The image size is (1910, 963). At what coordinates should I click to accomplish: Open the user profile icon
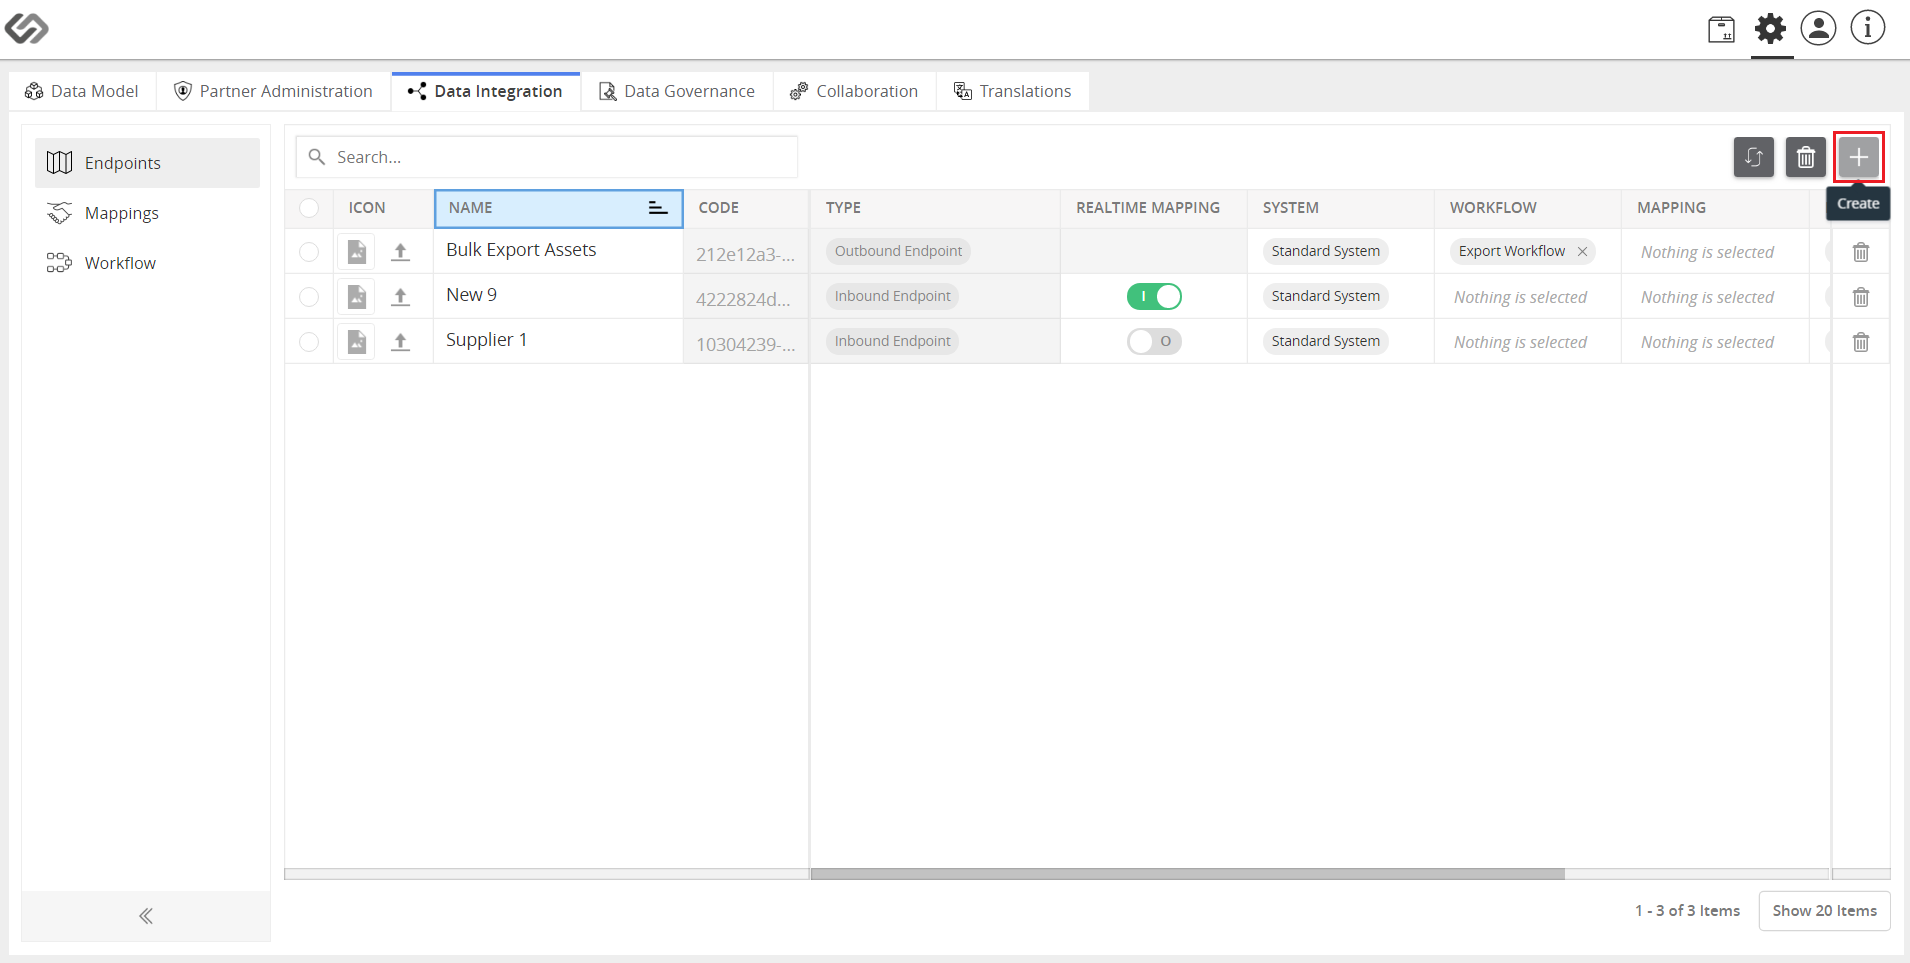[1818, 28]
